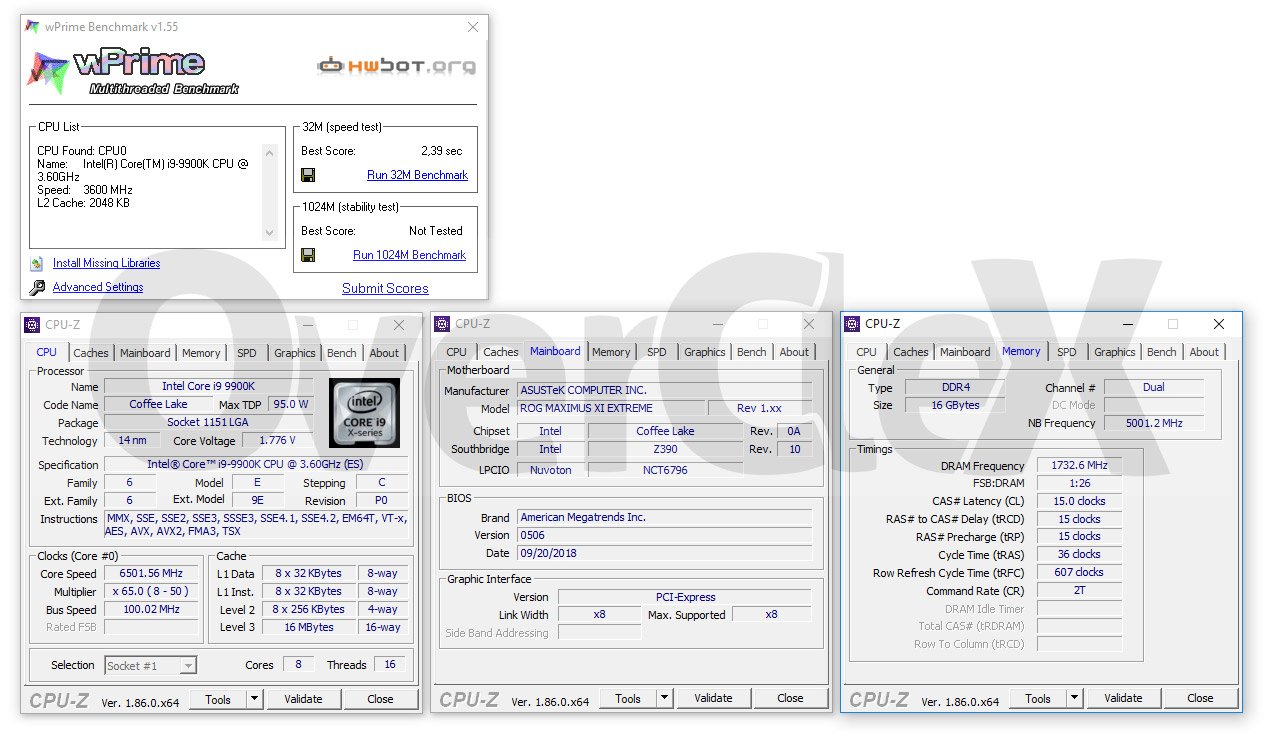Click the wPrime title bar app icon

[33, 27]
